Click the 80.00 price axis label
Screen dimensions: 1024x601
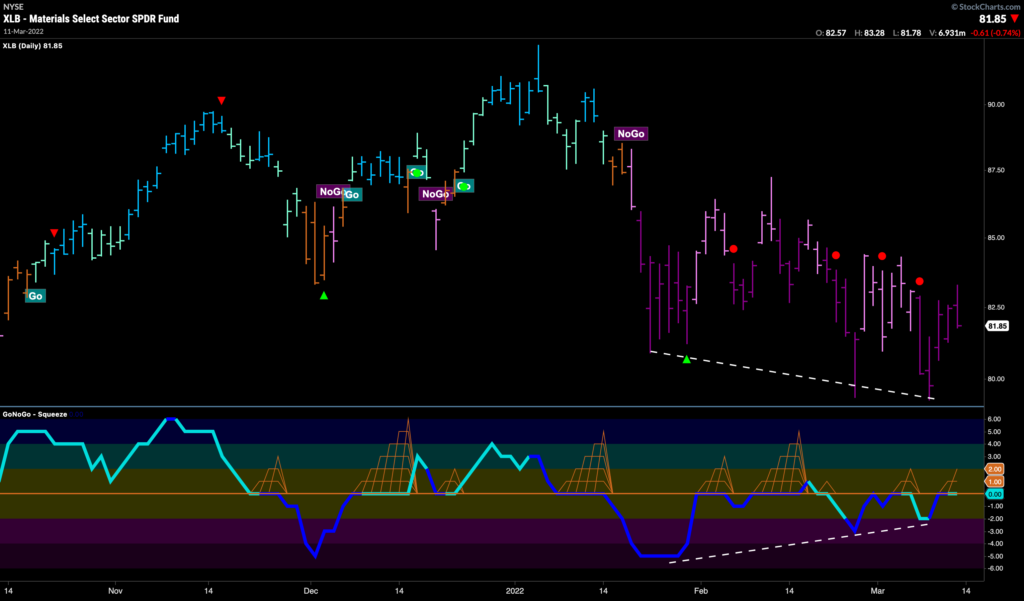(997, 379)
